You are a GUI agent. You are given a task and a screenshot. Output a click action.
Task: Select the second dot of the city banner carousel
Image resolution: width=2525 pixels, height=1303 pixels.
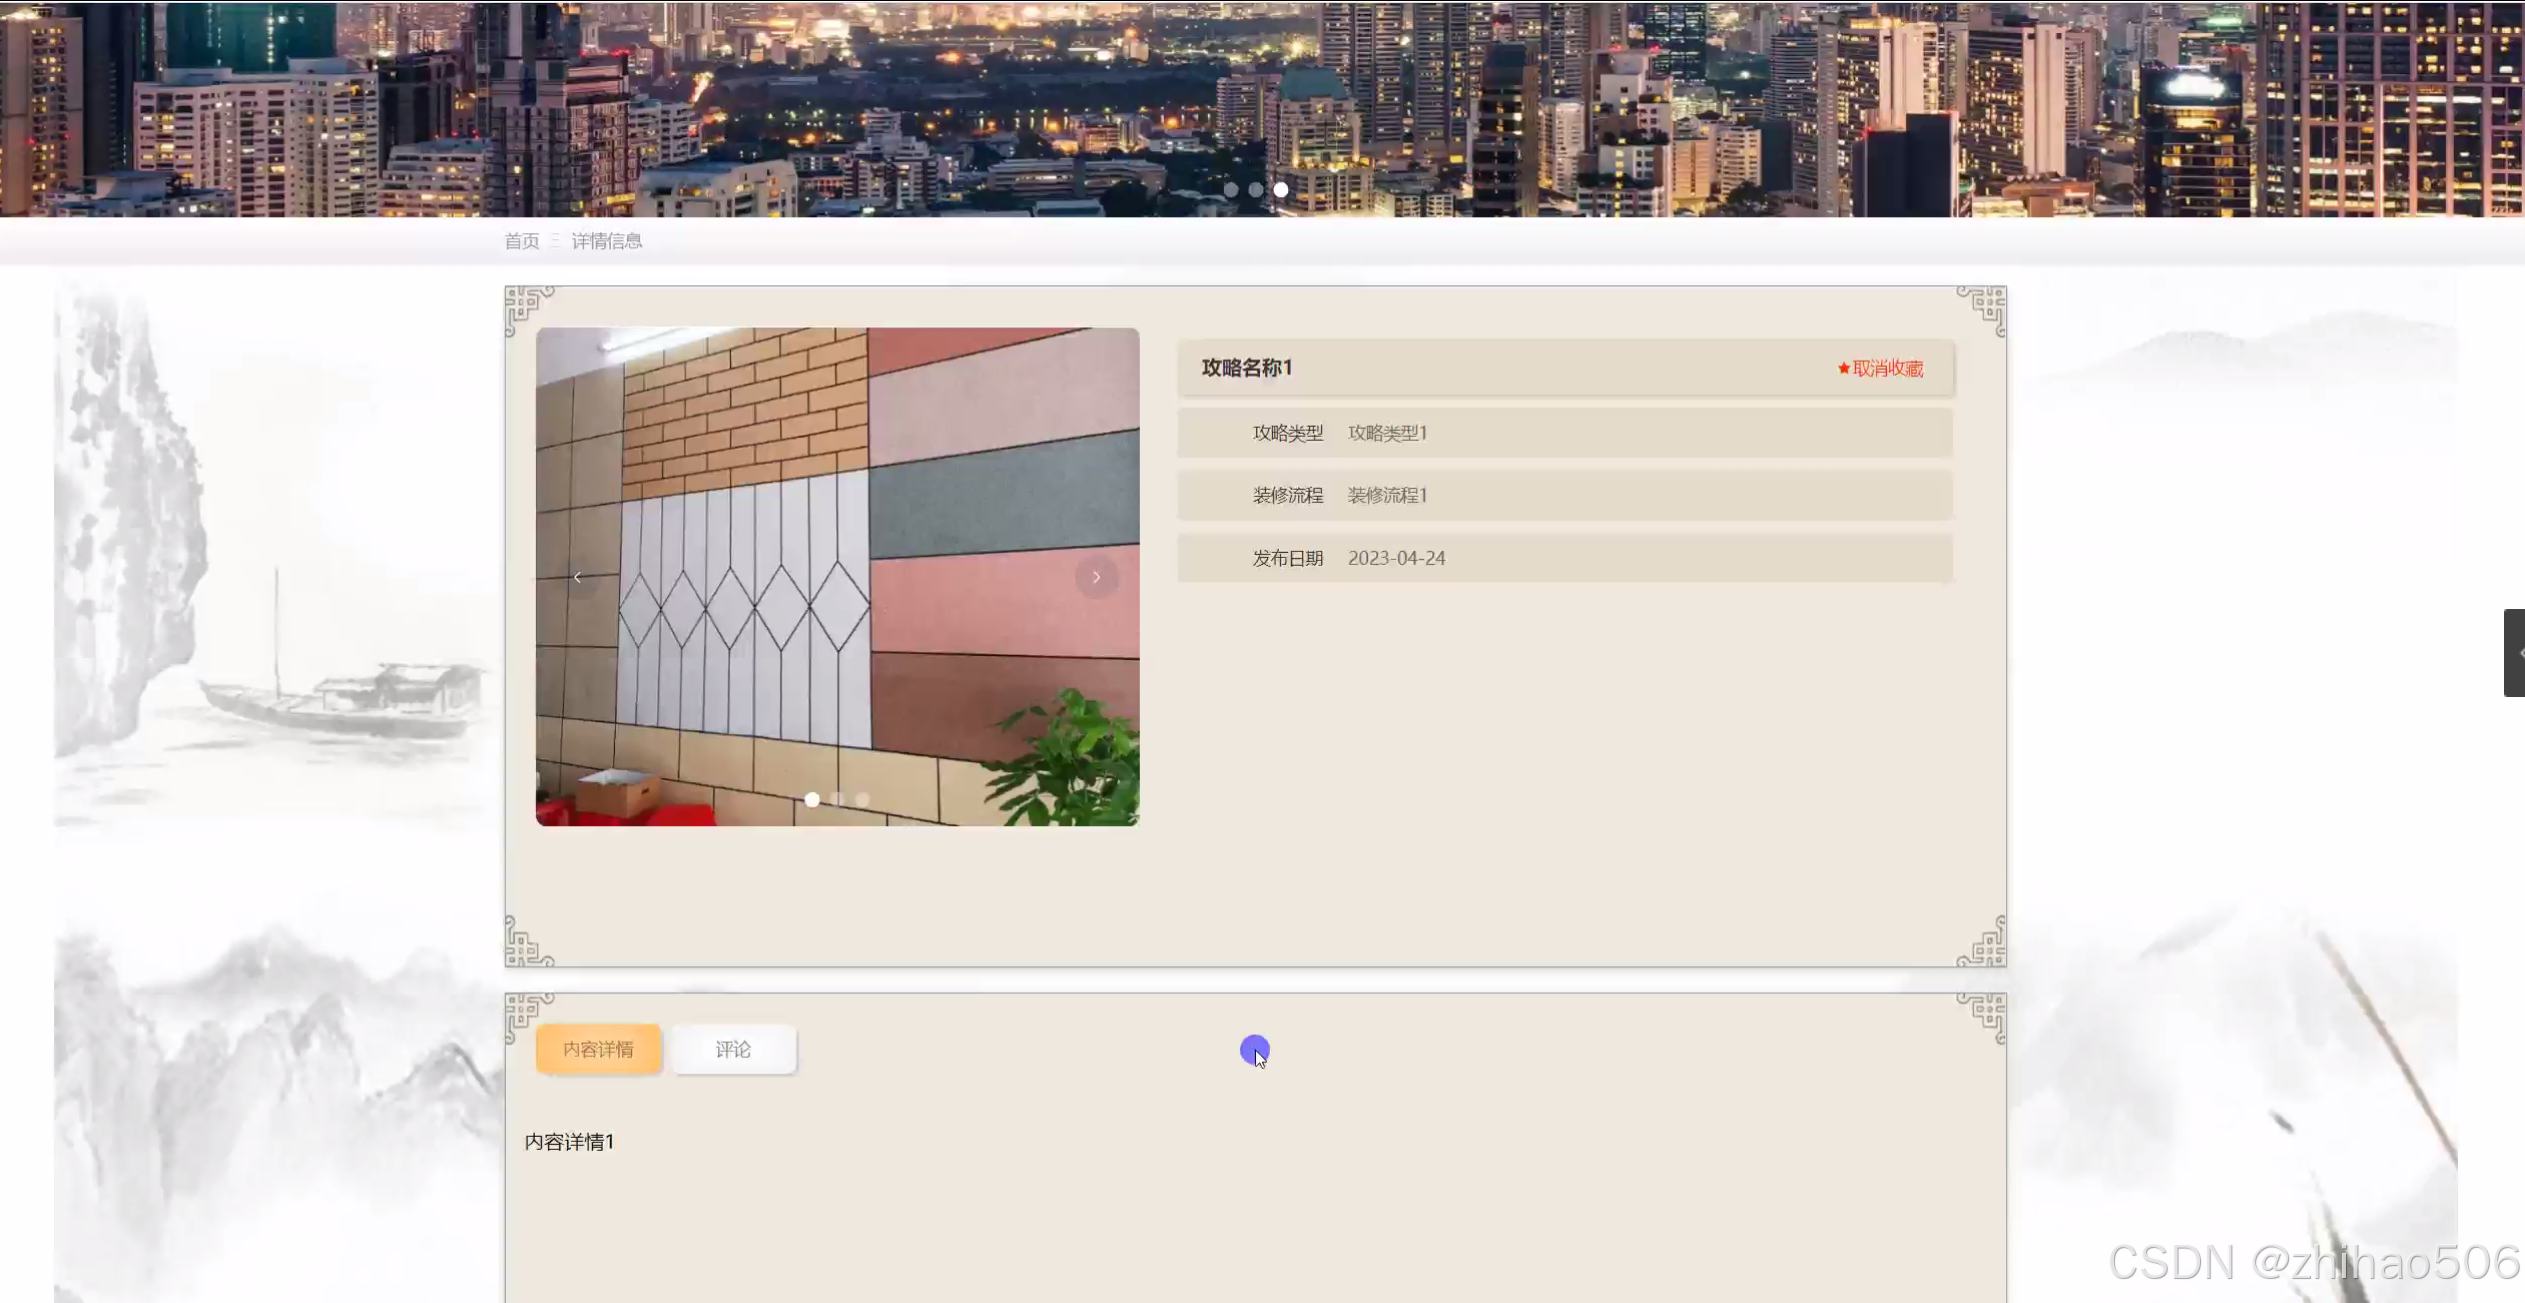[1256, 190]
